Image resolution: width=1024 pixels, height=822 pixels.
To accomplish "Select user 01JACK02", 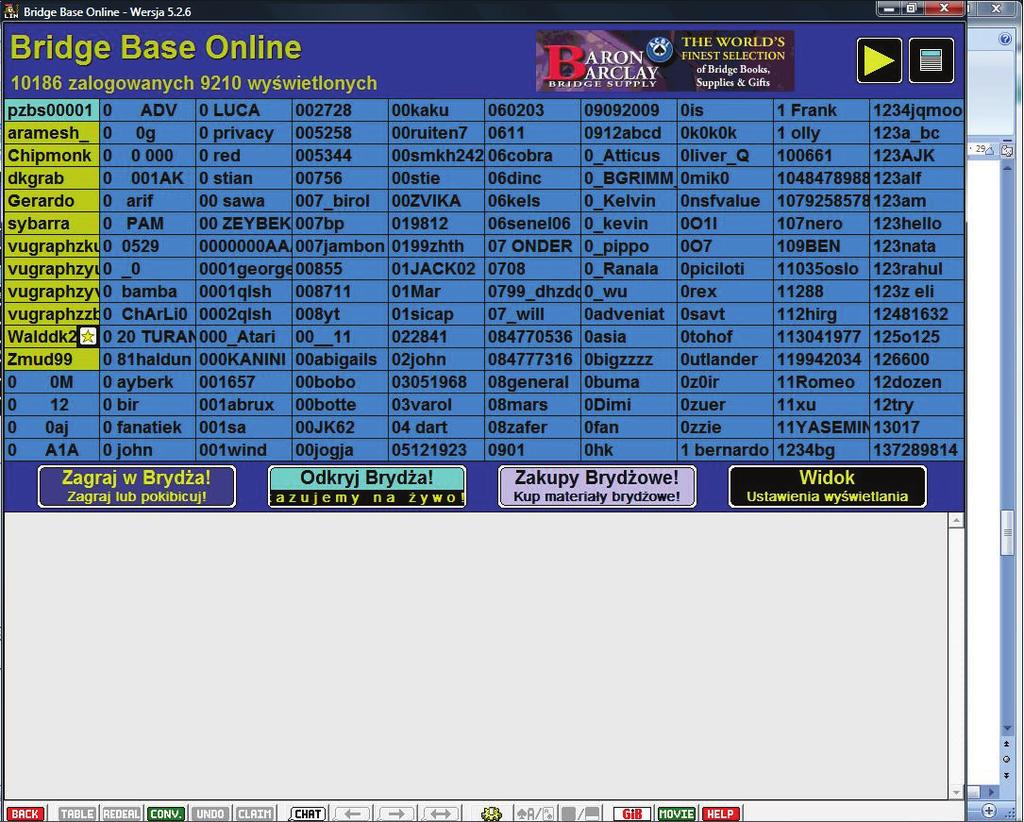I will [436, 269].
